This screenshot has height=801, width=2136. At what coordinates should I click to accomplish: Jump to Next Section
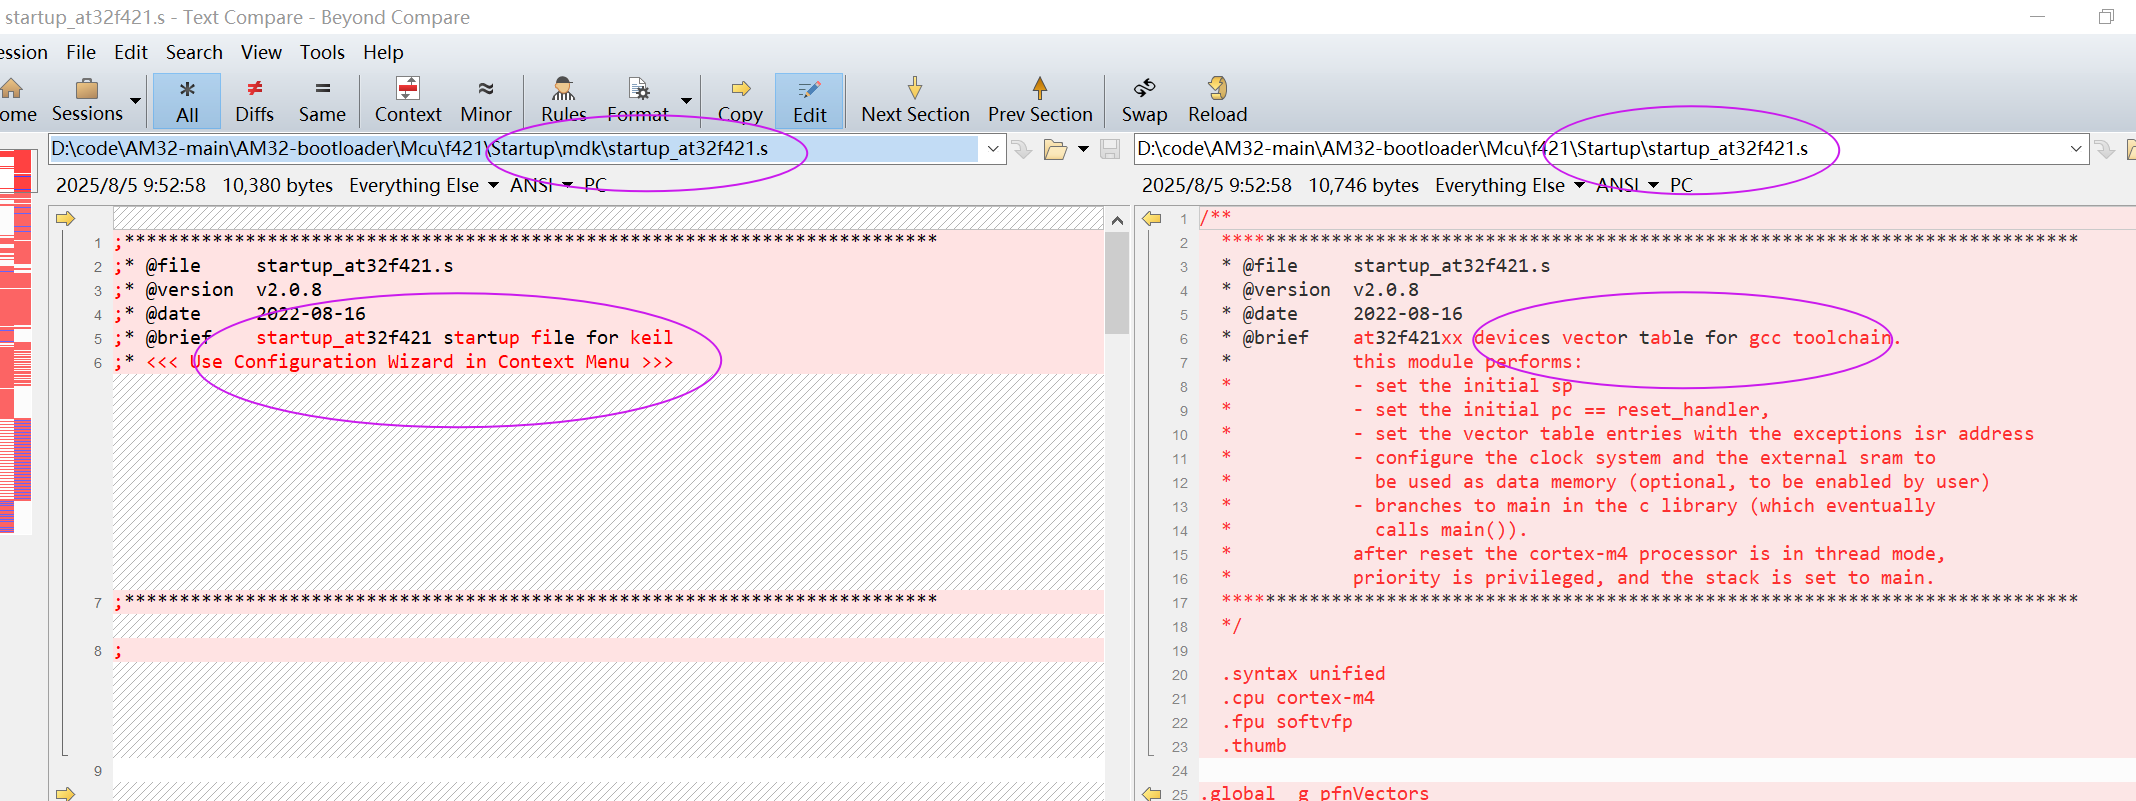tap(915, 100)
